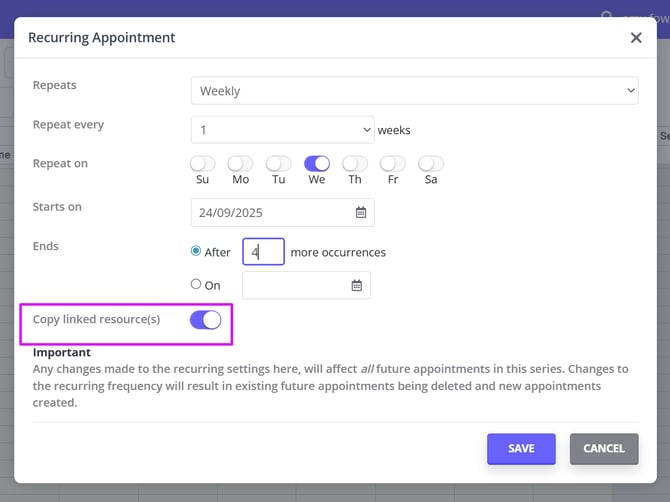
Task: Toggle Sunday repeat day
Action: click(x=203, y=164)
